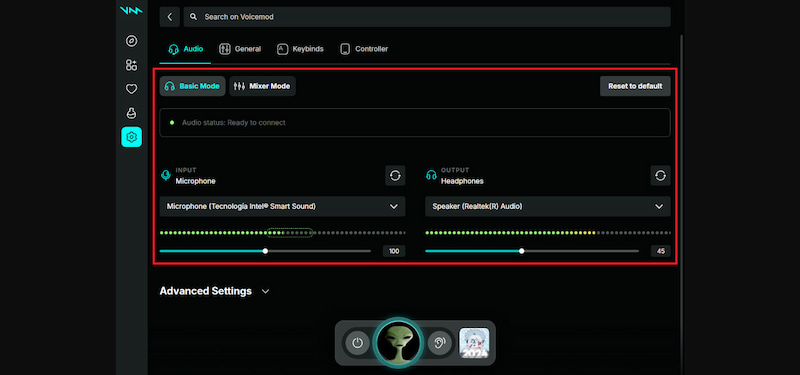Screen dimensions: 800x375
Task: Open the microphone input device dropdown
Action: click(283, 207)
